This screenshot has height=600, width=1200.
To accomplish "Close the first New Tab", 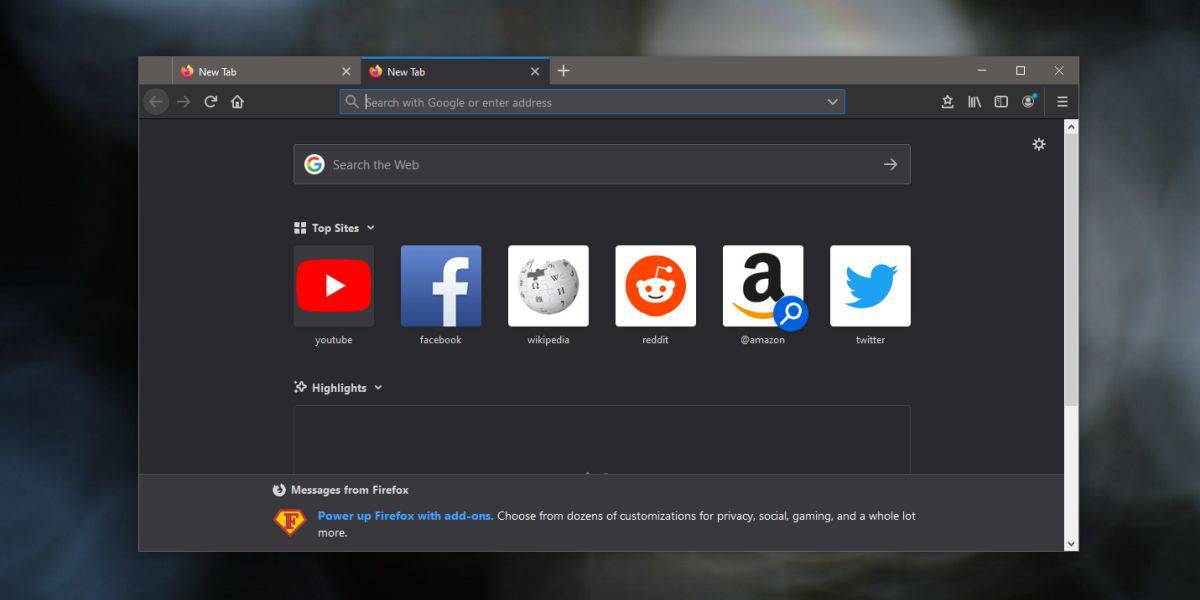I will (346, 72).
